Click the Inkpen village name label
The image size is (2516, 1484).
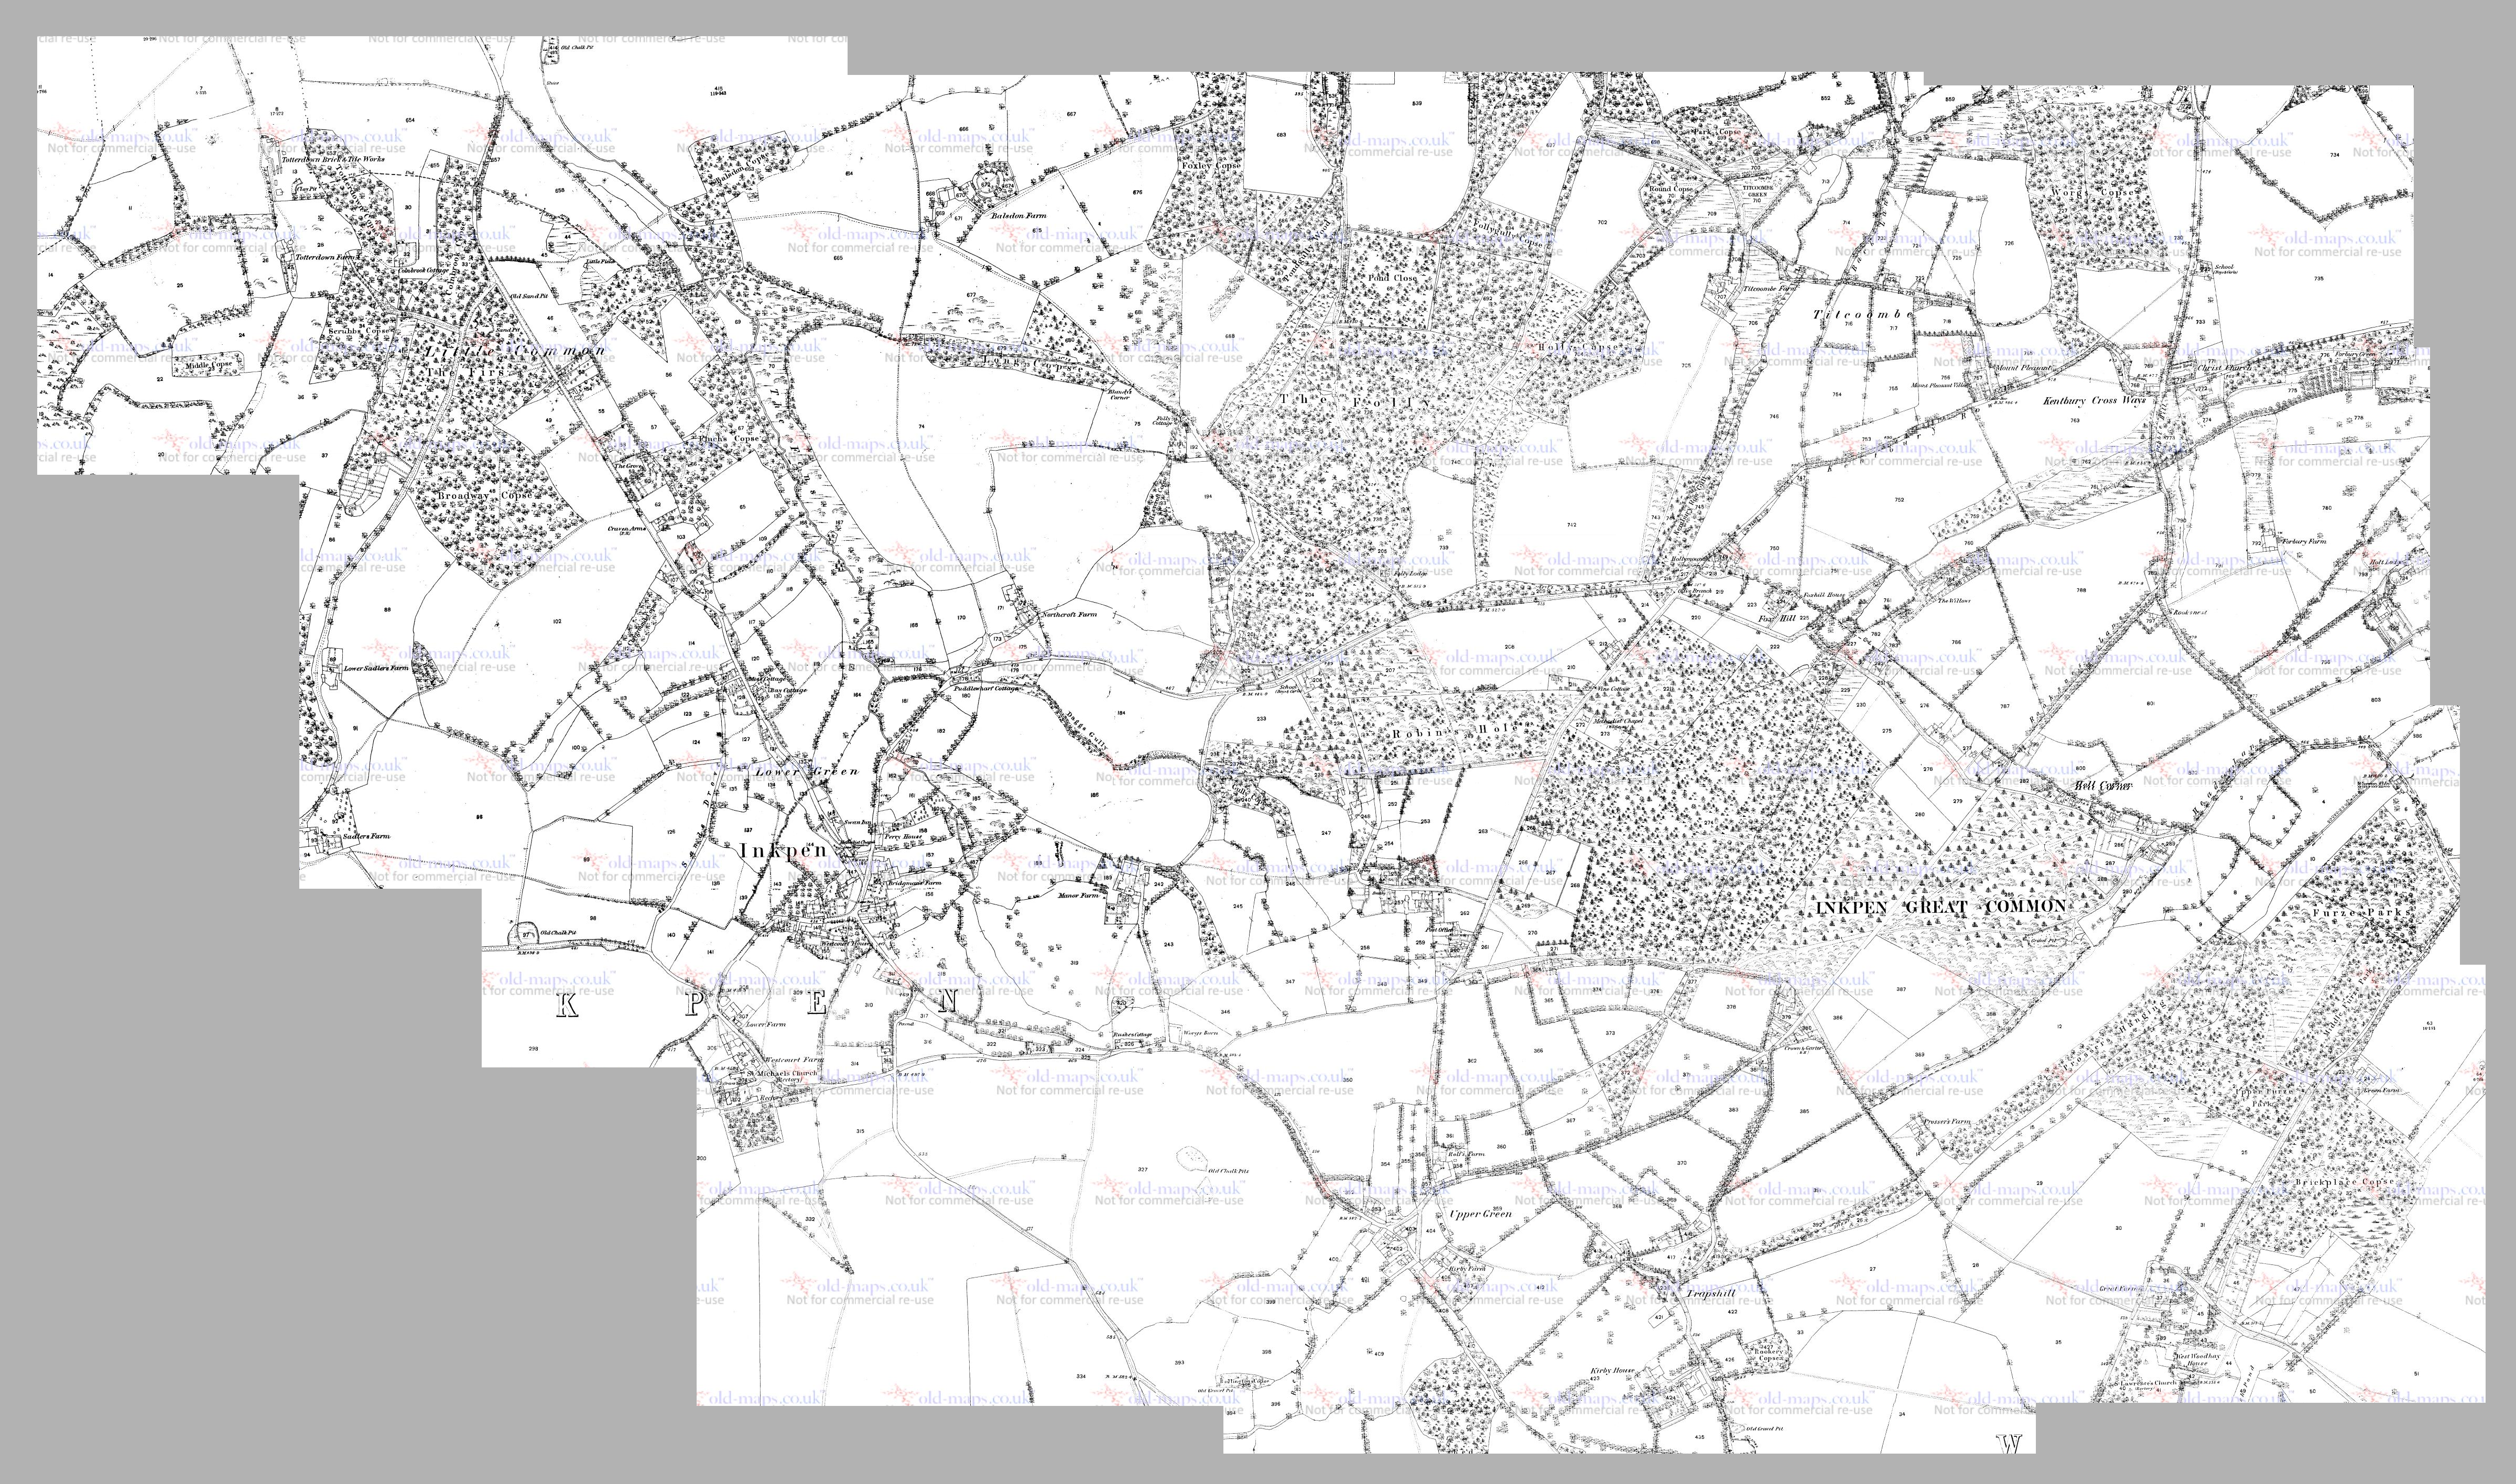click(783, 850)
